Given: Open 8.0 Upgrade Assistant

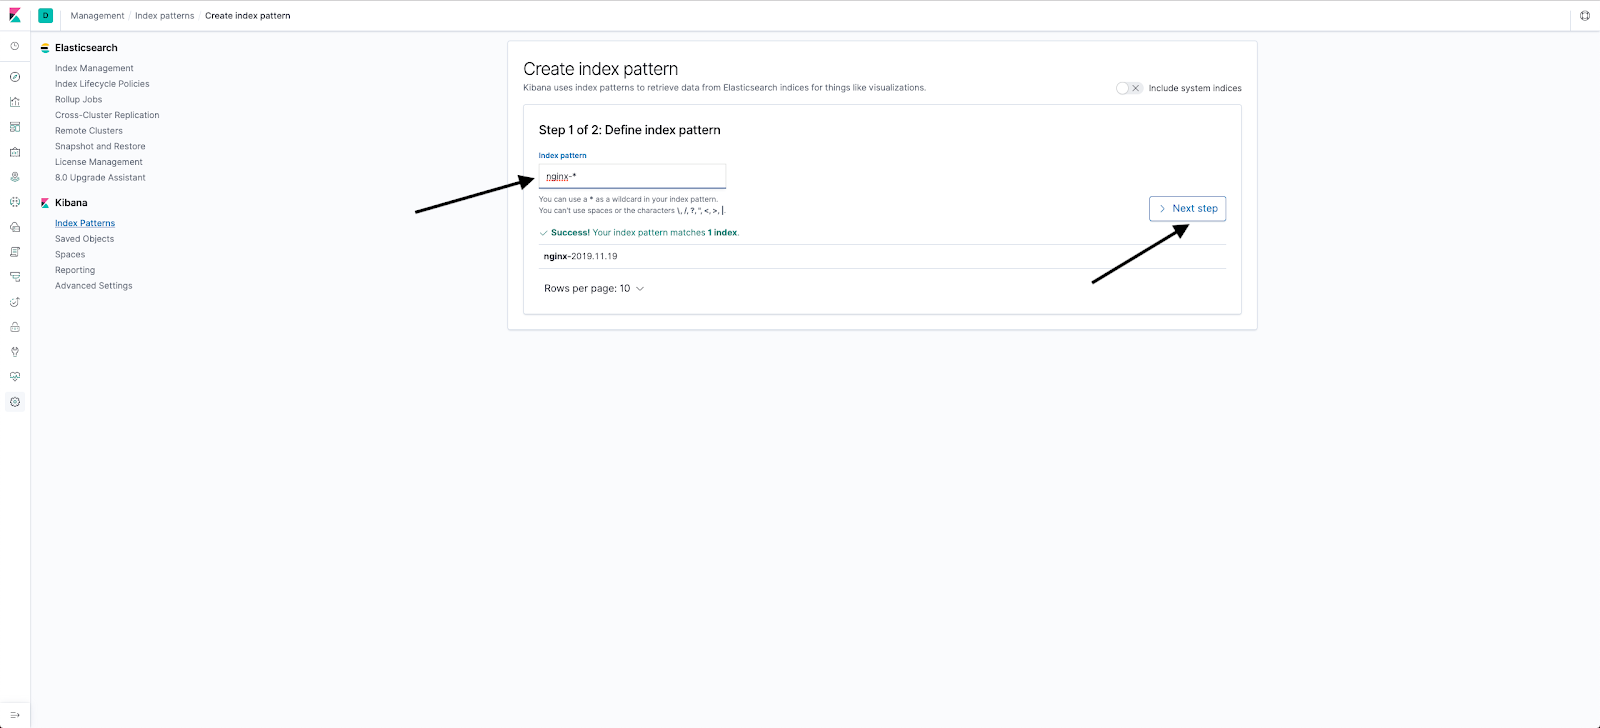Looking at the screenshot, I should pyautogui.click(x=100, y=178).
